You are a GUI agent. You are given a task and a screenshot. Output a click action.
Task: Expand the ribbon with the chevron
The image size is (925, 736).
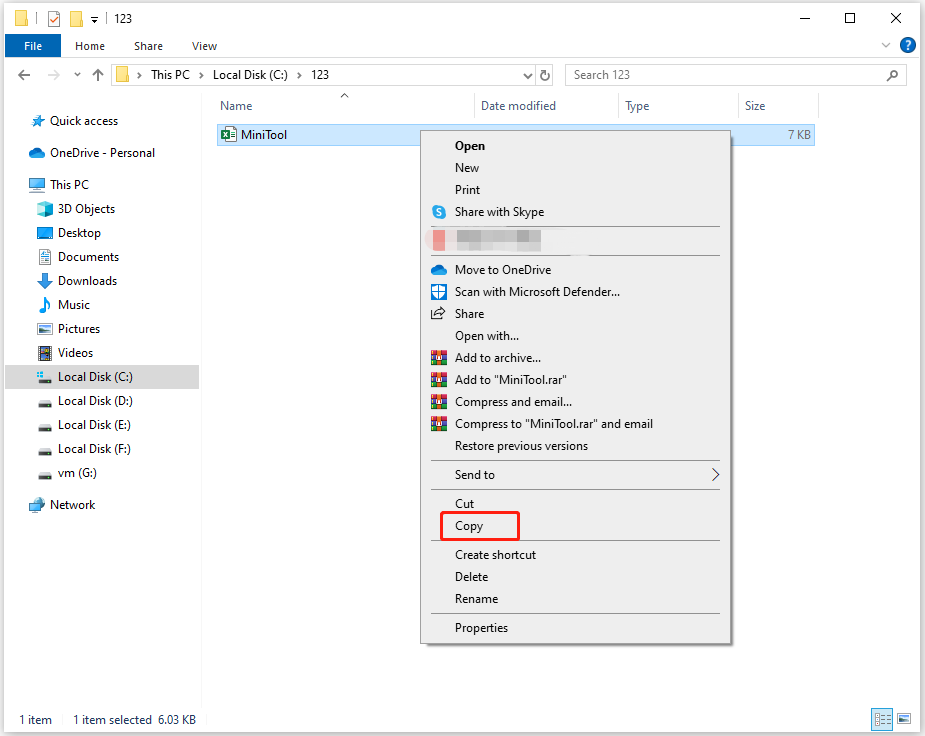pyautogui.click(x=885, y=45)
